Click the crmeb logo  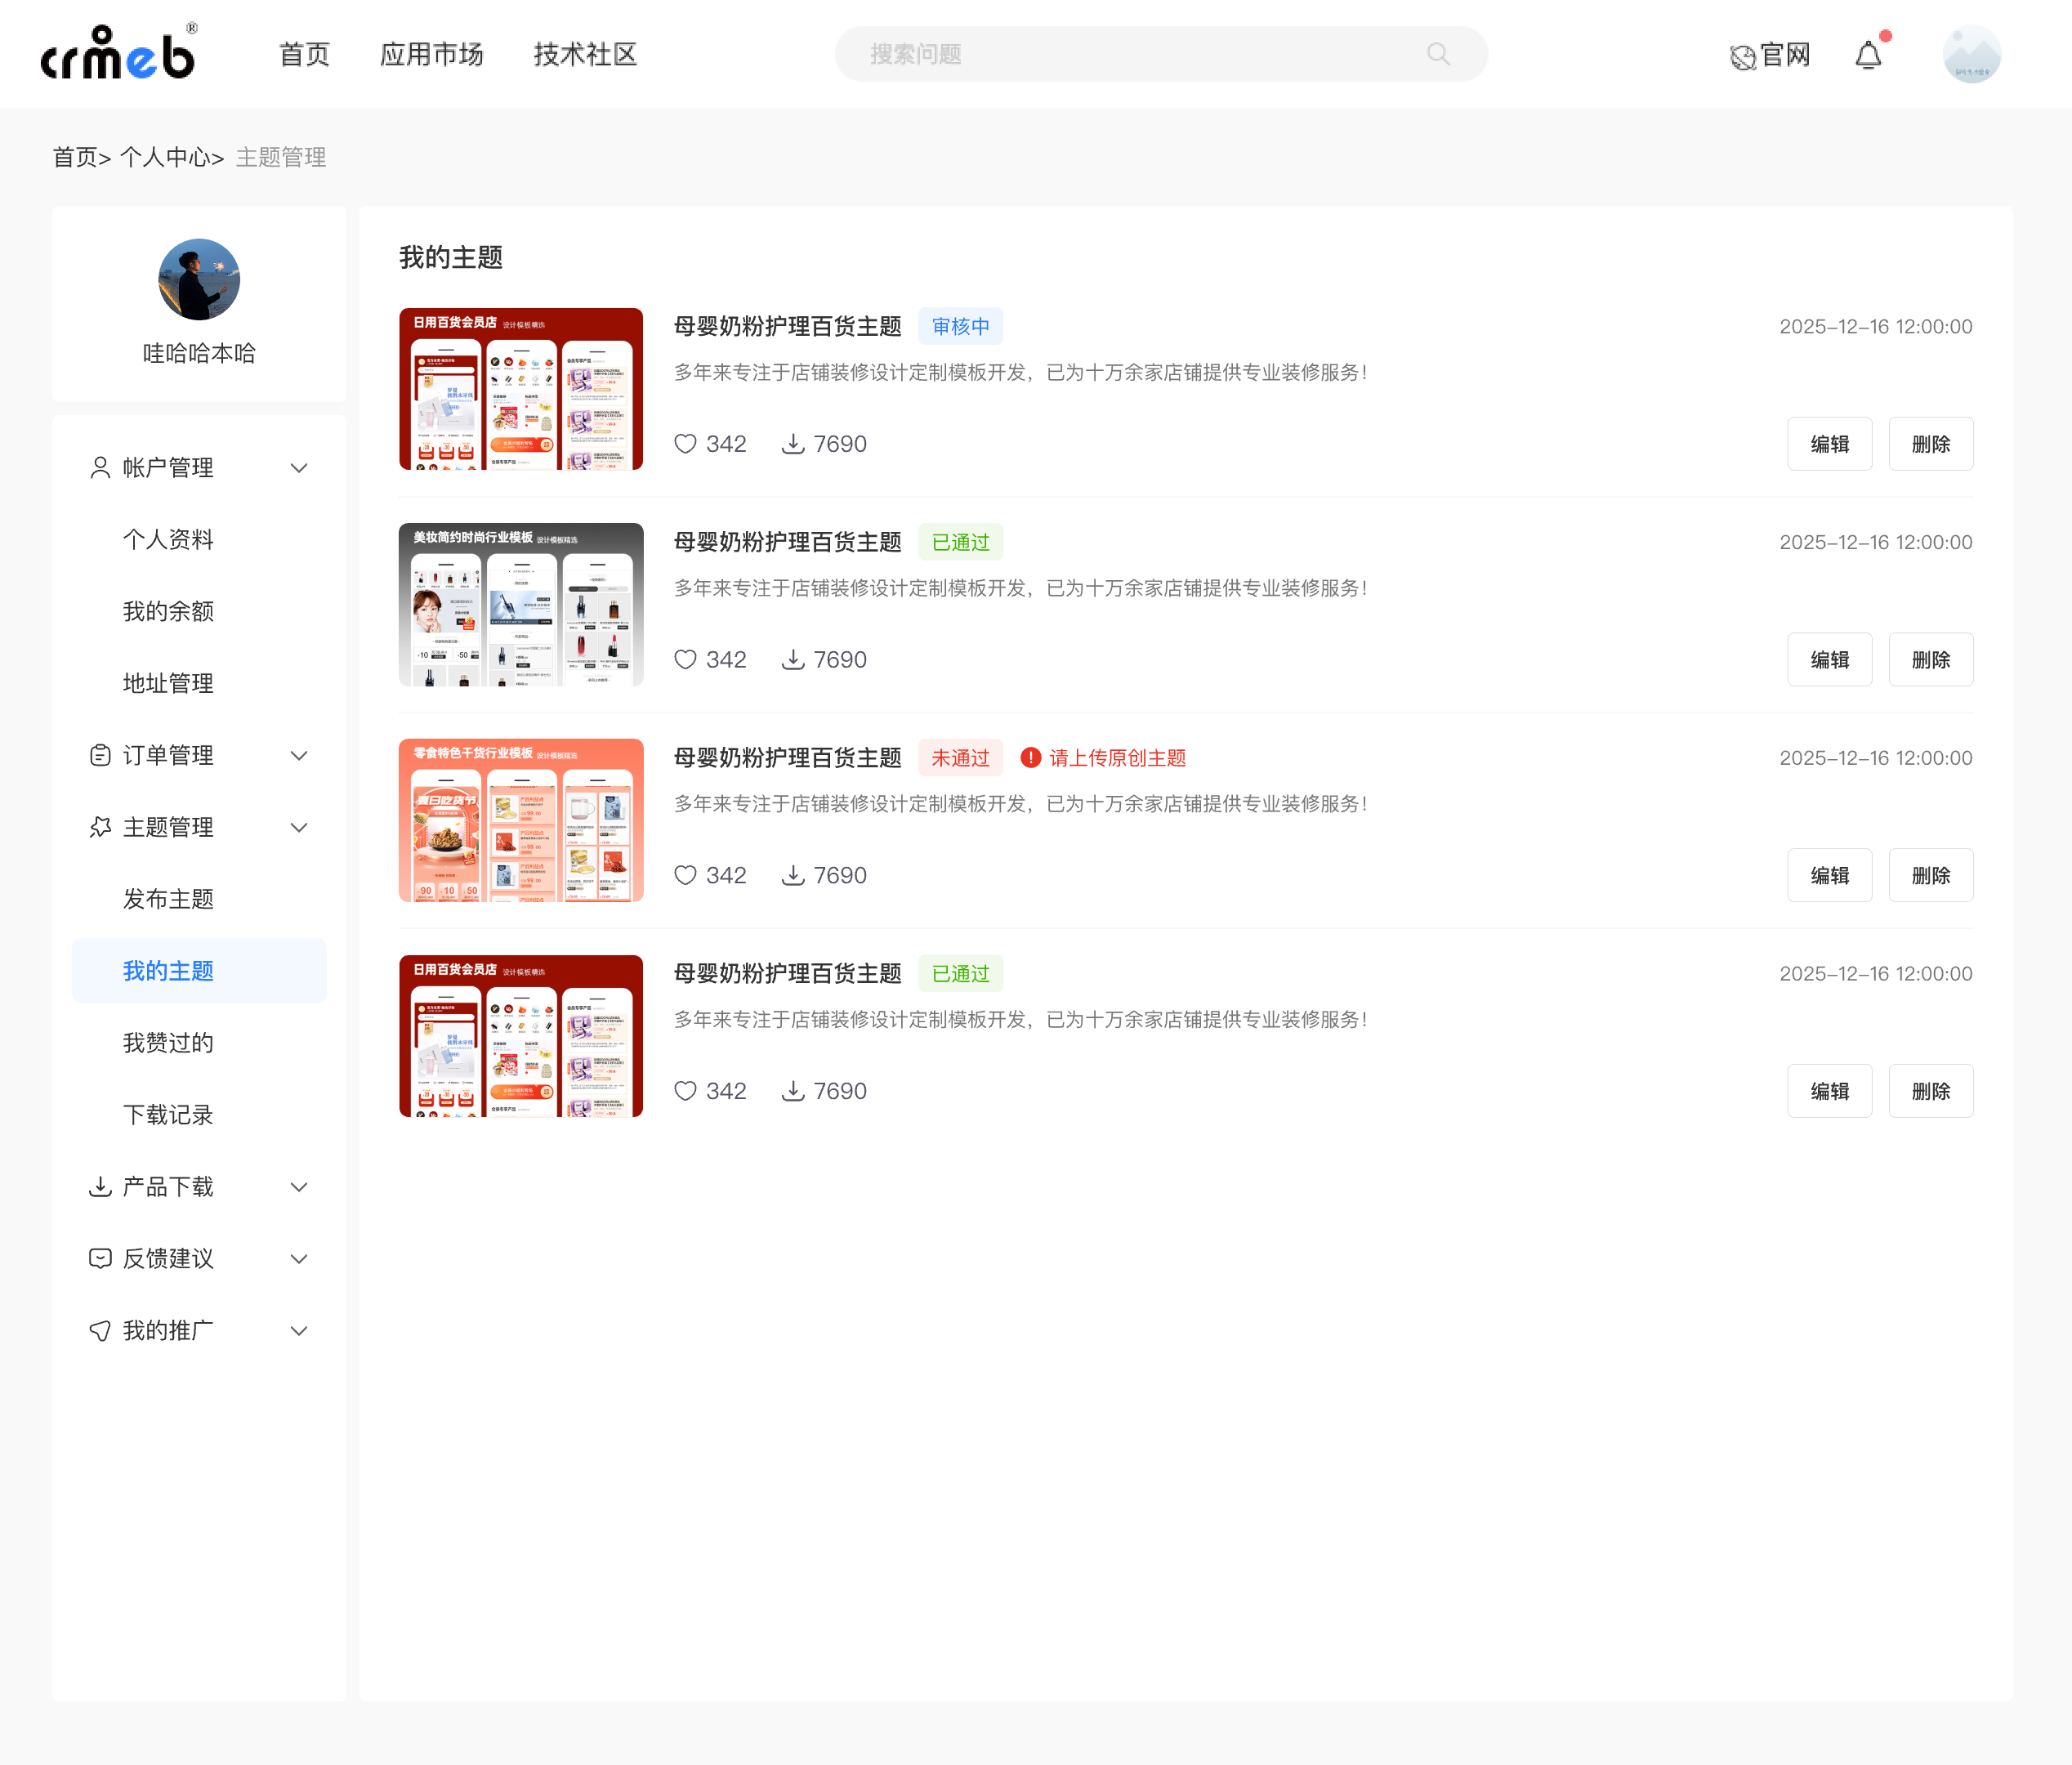click(x=118, y=52)
